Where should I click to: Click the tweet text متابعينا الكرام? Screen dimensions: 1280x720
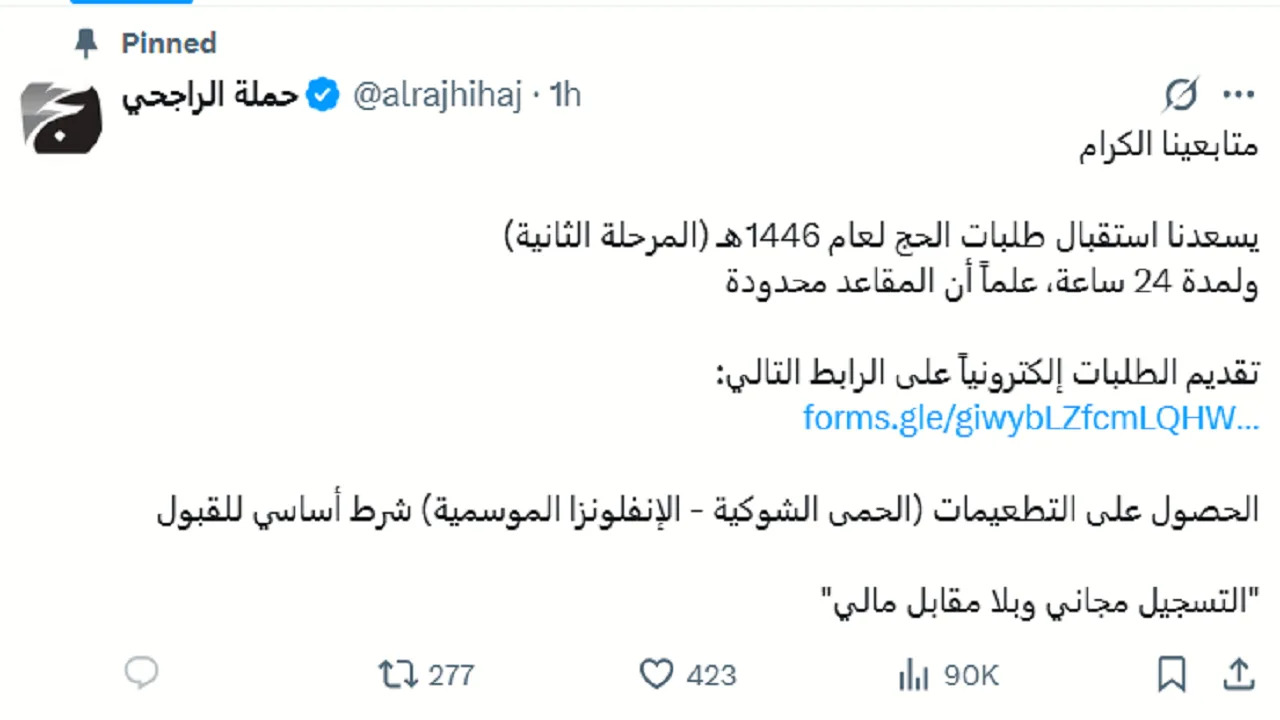click(1168, 148)
